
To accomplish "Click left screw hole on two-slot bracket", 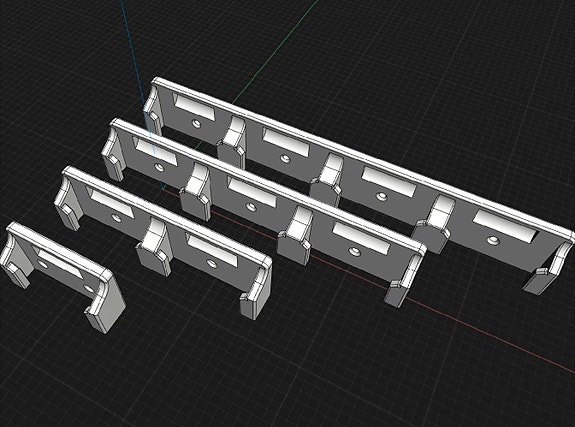I will [x=117, y=218].
